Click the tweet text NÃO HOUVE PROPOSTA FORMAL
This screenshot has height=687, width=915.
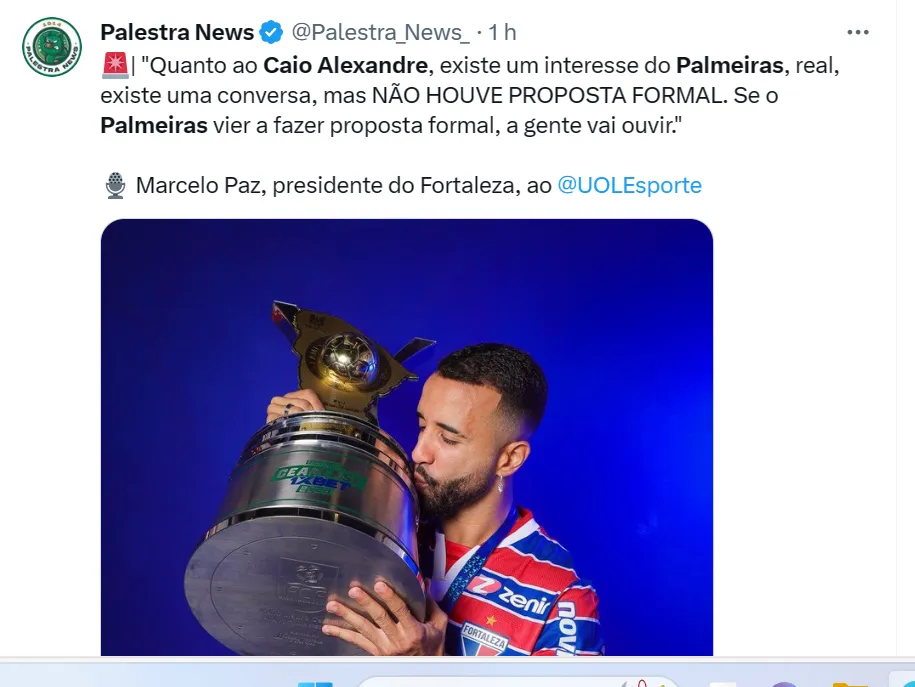(550, 95)
